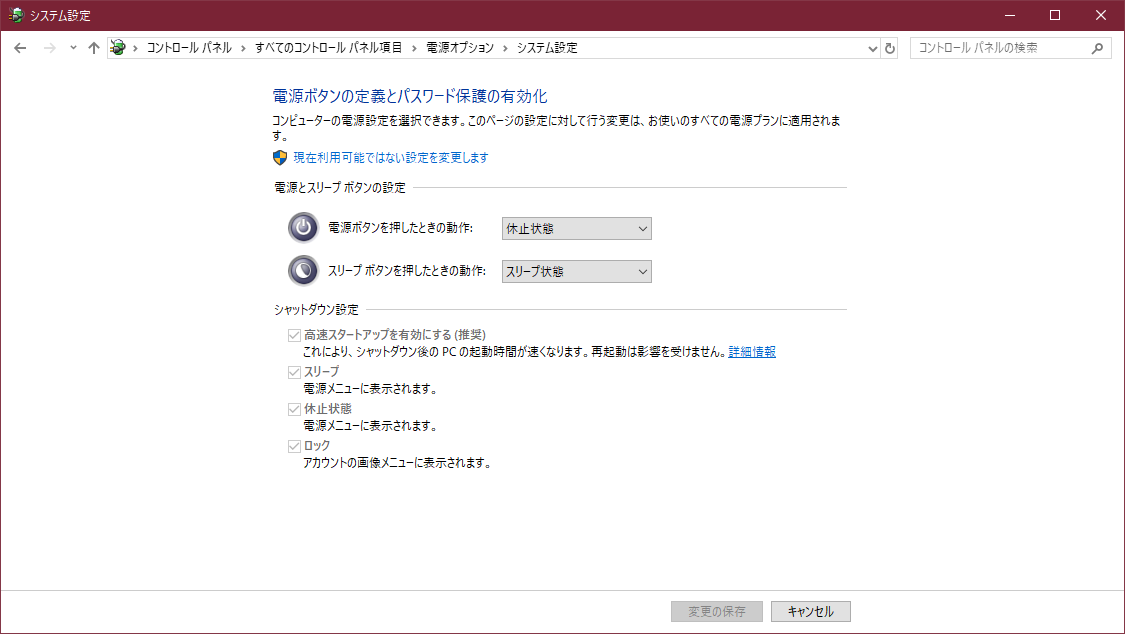The height and width of the screenshot is (634, 1125).
Task: Maximize the システム設定 window
Action: 1055,15
